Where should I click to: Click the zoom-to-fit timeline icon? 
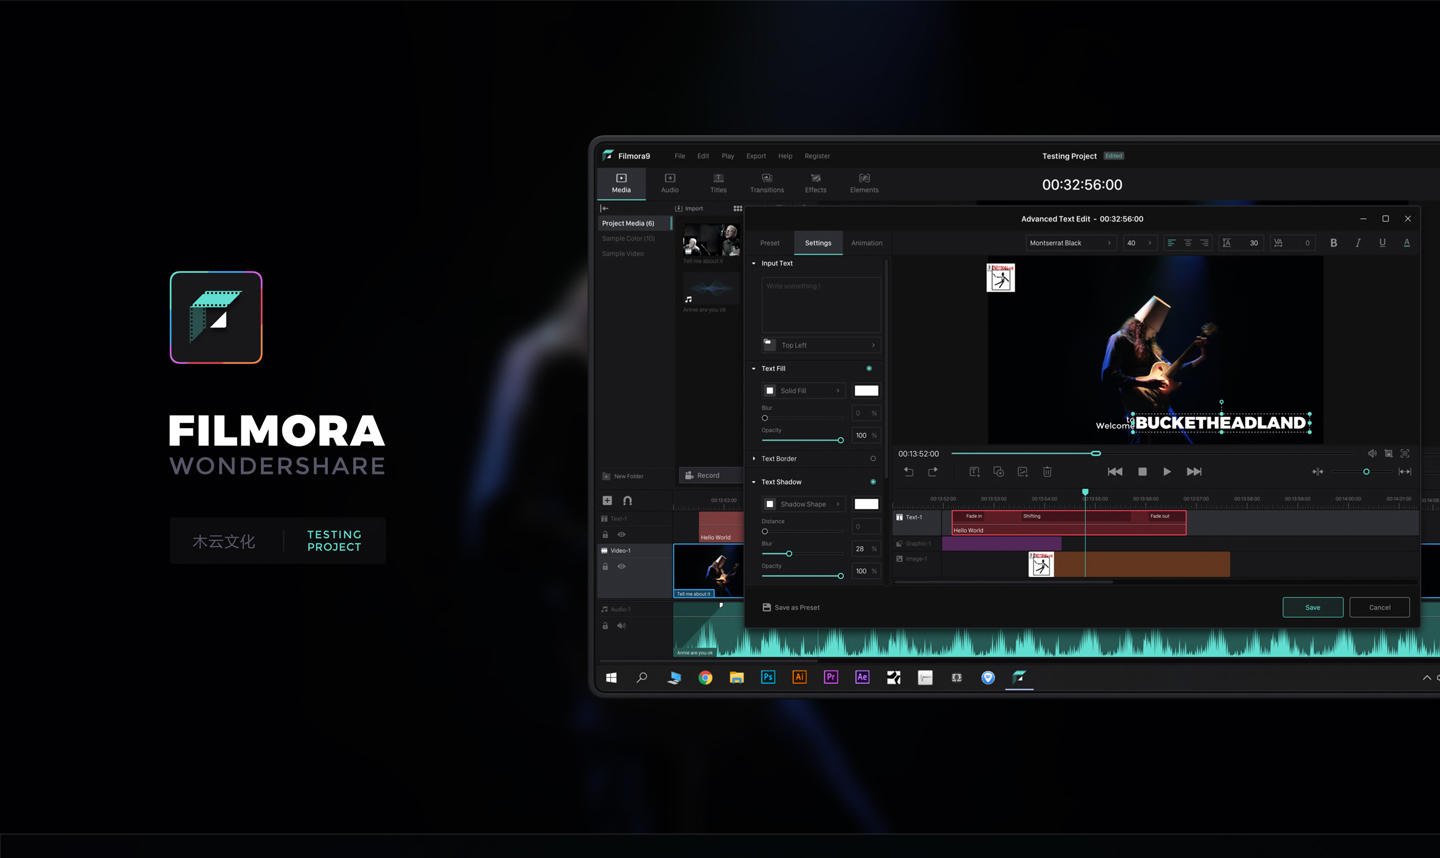tap(1405, 472)
